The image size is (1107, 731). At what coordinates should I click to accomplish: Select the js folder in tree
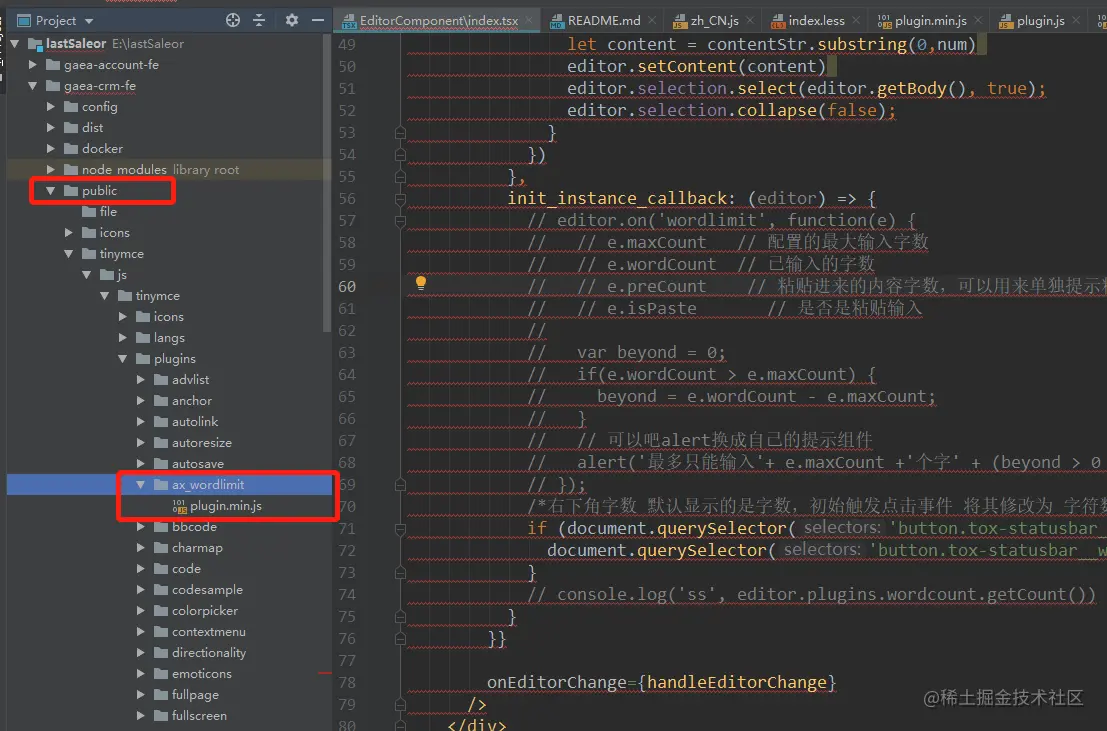pyautogui.click(x=113, y=275)
